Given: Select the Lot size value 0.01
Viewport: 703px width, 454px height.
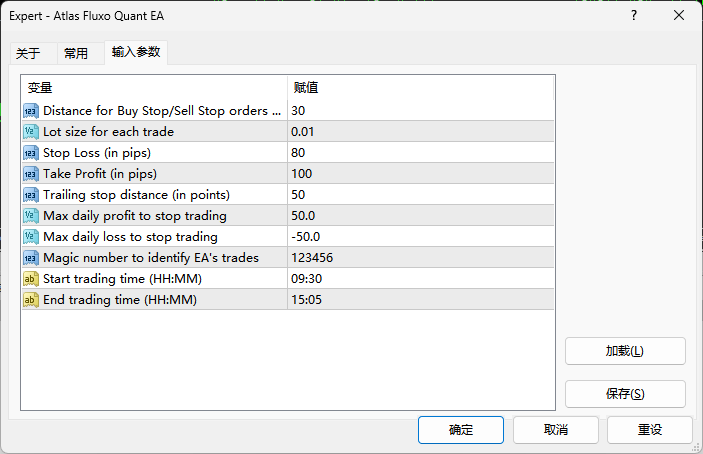Looking at the screenshot, I should (302, 132).
